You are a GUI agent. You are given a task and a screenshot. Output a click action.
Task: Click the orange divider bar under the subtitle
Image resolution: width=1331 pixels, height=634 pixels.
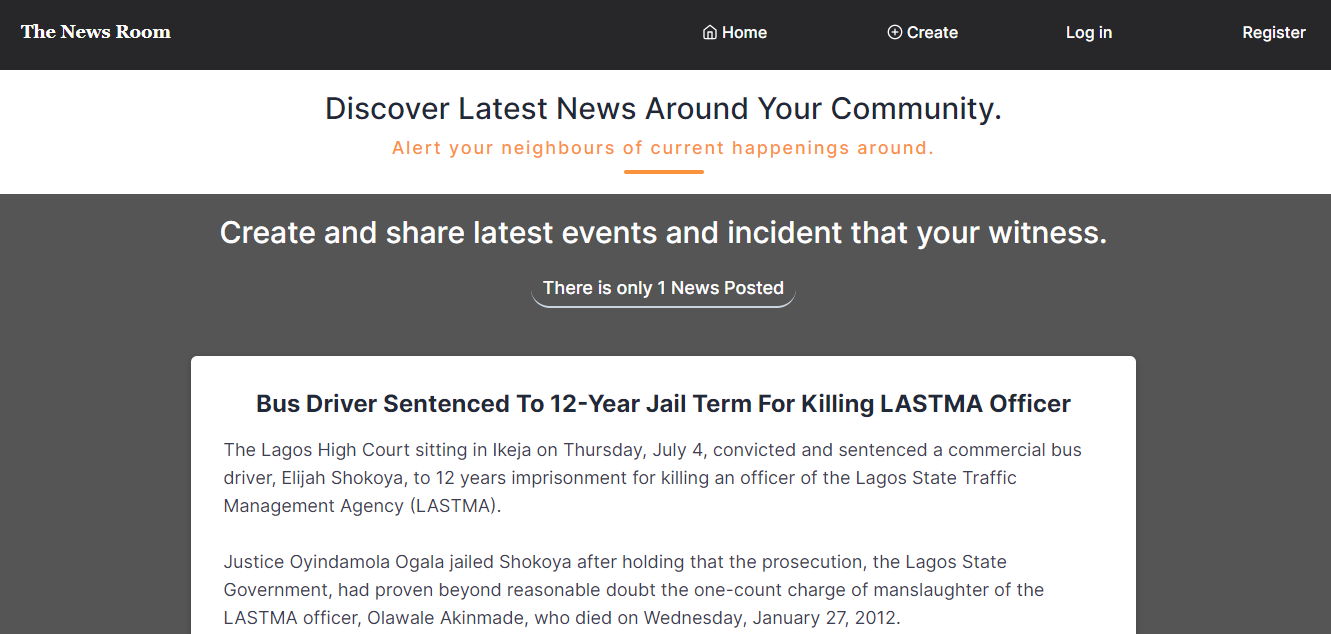(x=664, y=172)
